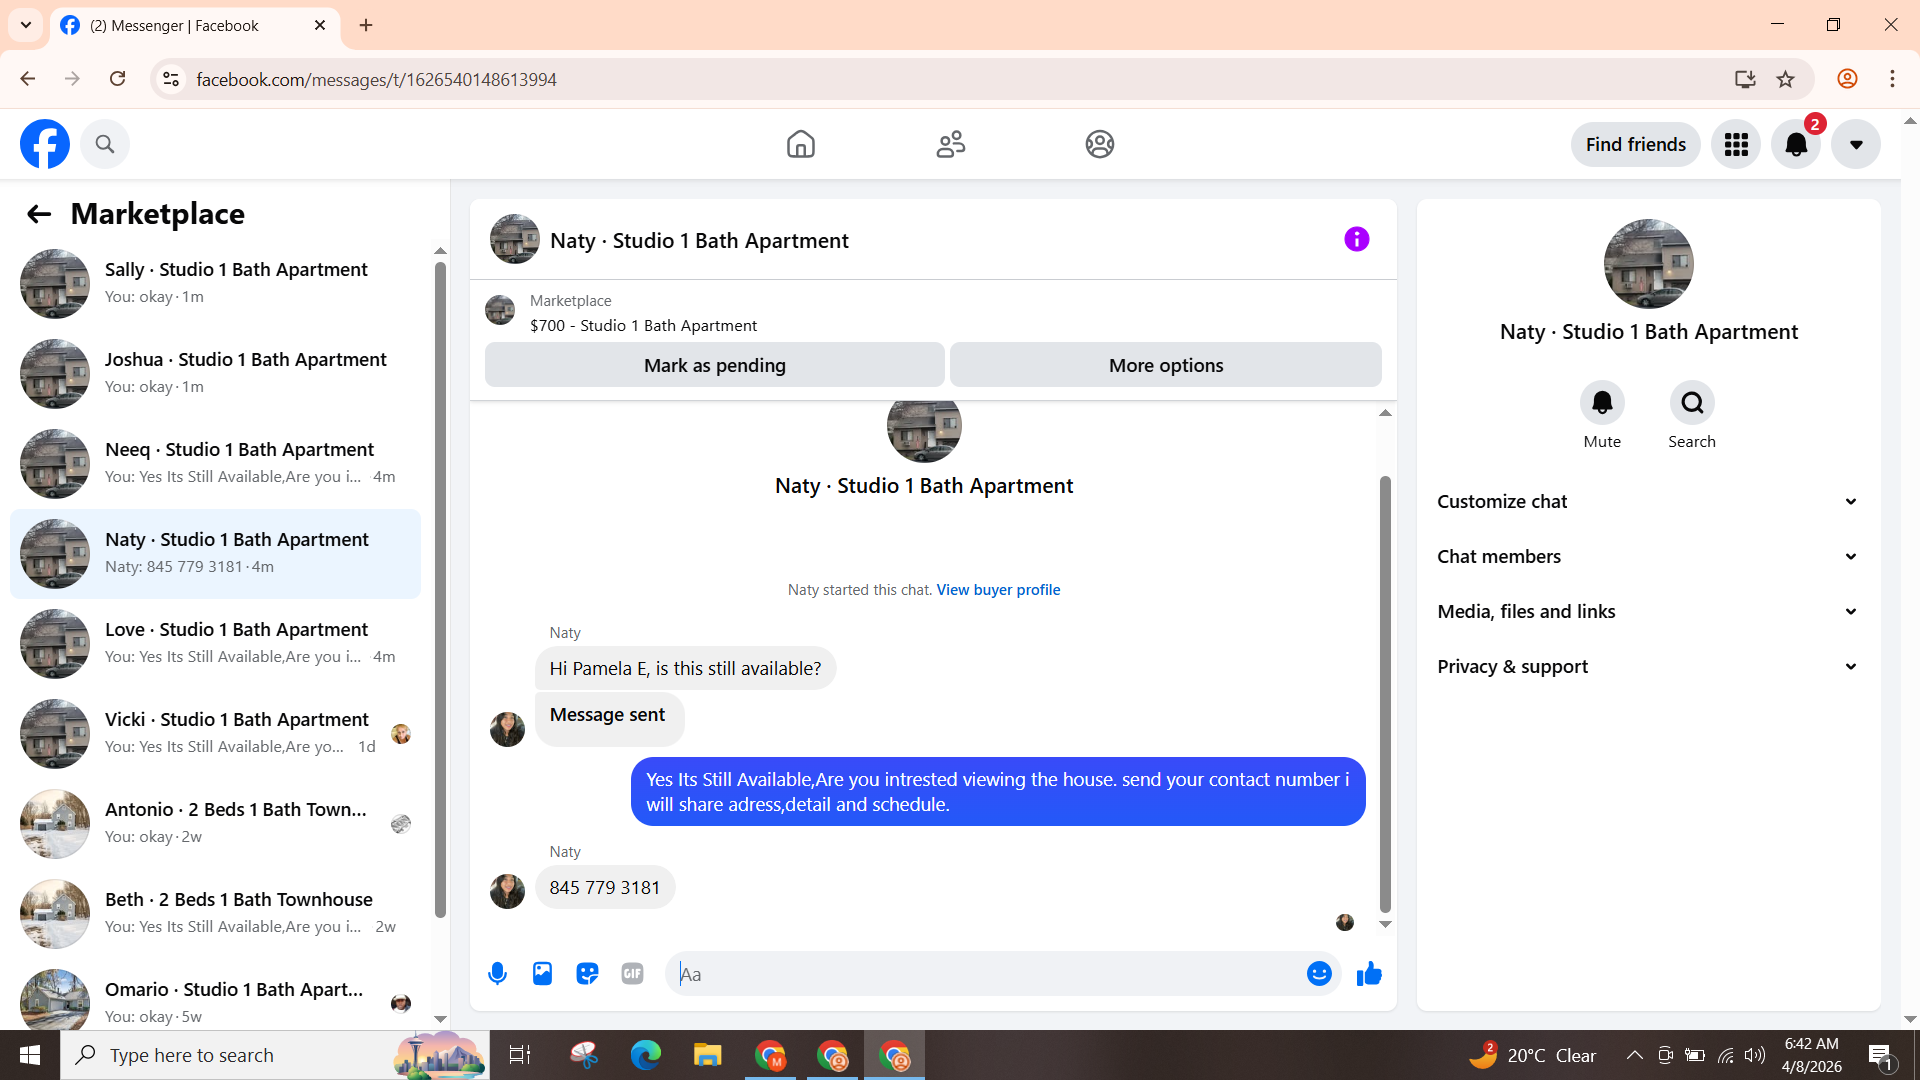Send a thumbs-up like
Image resolution: width=1920 pixels, height=1080 pixels.
[1369, 973]
